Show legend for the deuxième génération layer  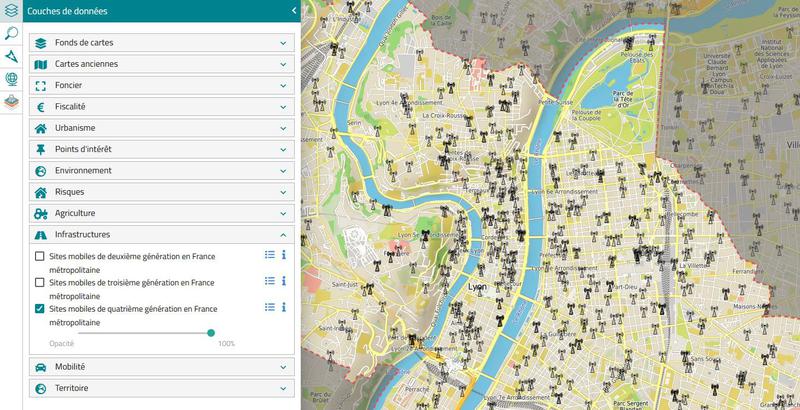(x=269, y=255)
